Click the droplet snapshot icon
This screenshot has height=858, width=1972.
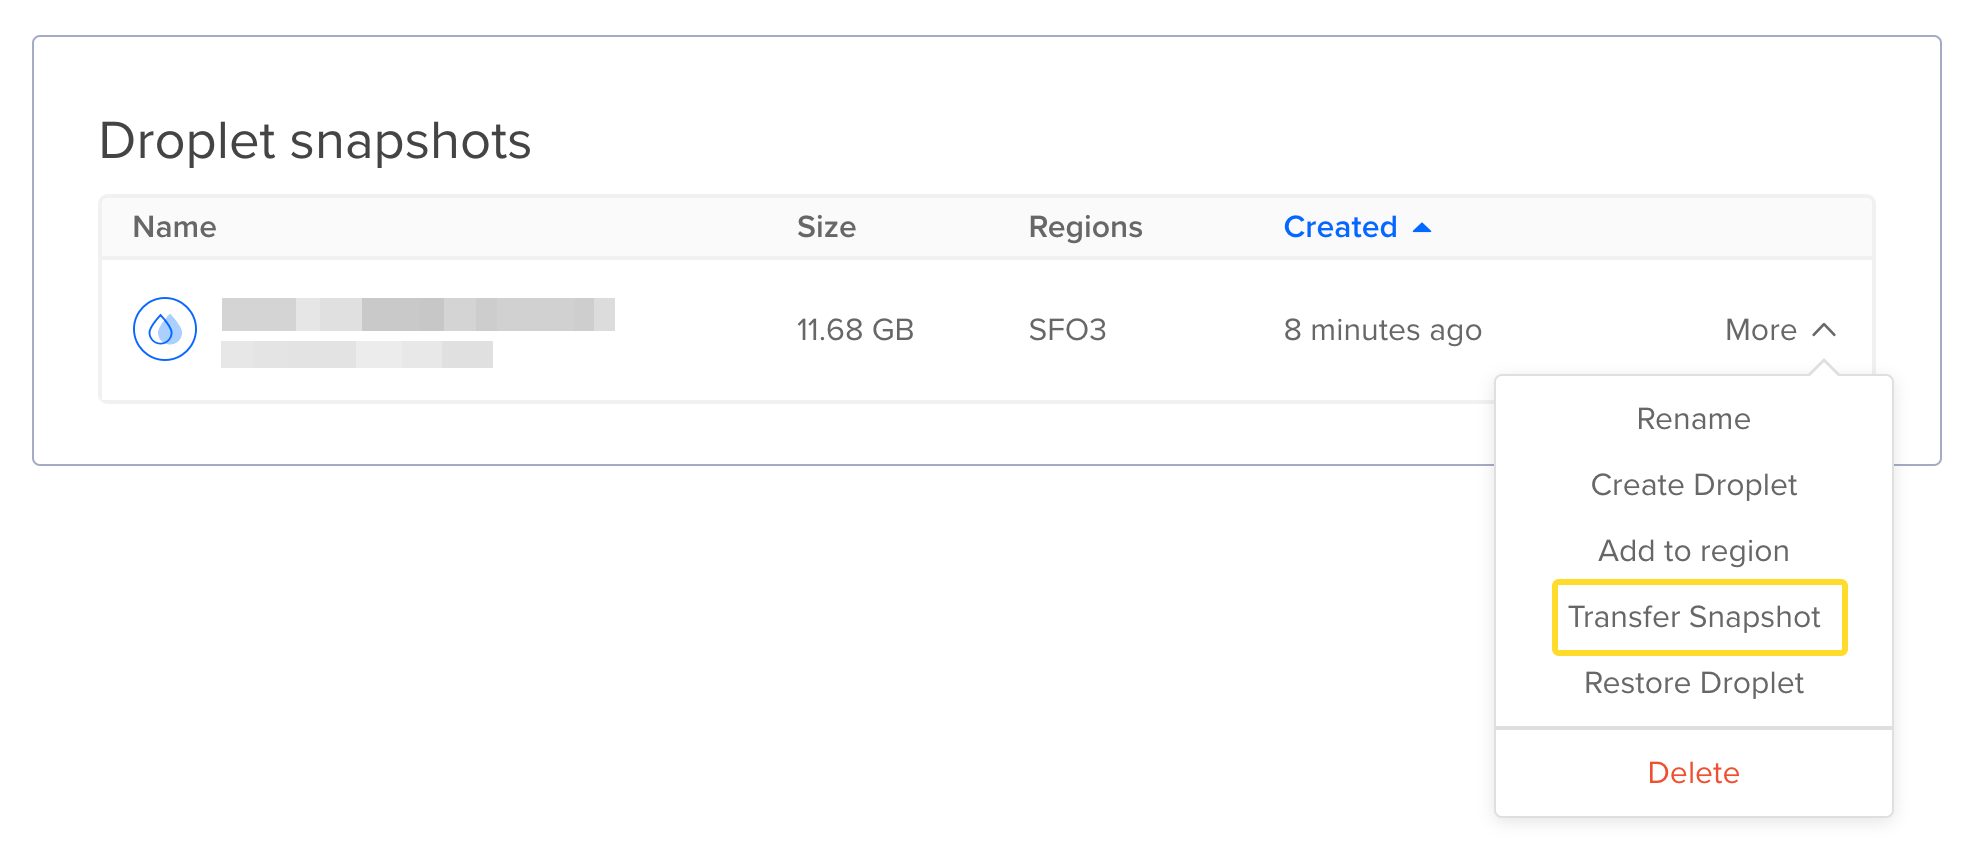pyautogui.click(x=165, y=329)
